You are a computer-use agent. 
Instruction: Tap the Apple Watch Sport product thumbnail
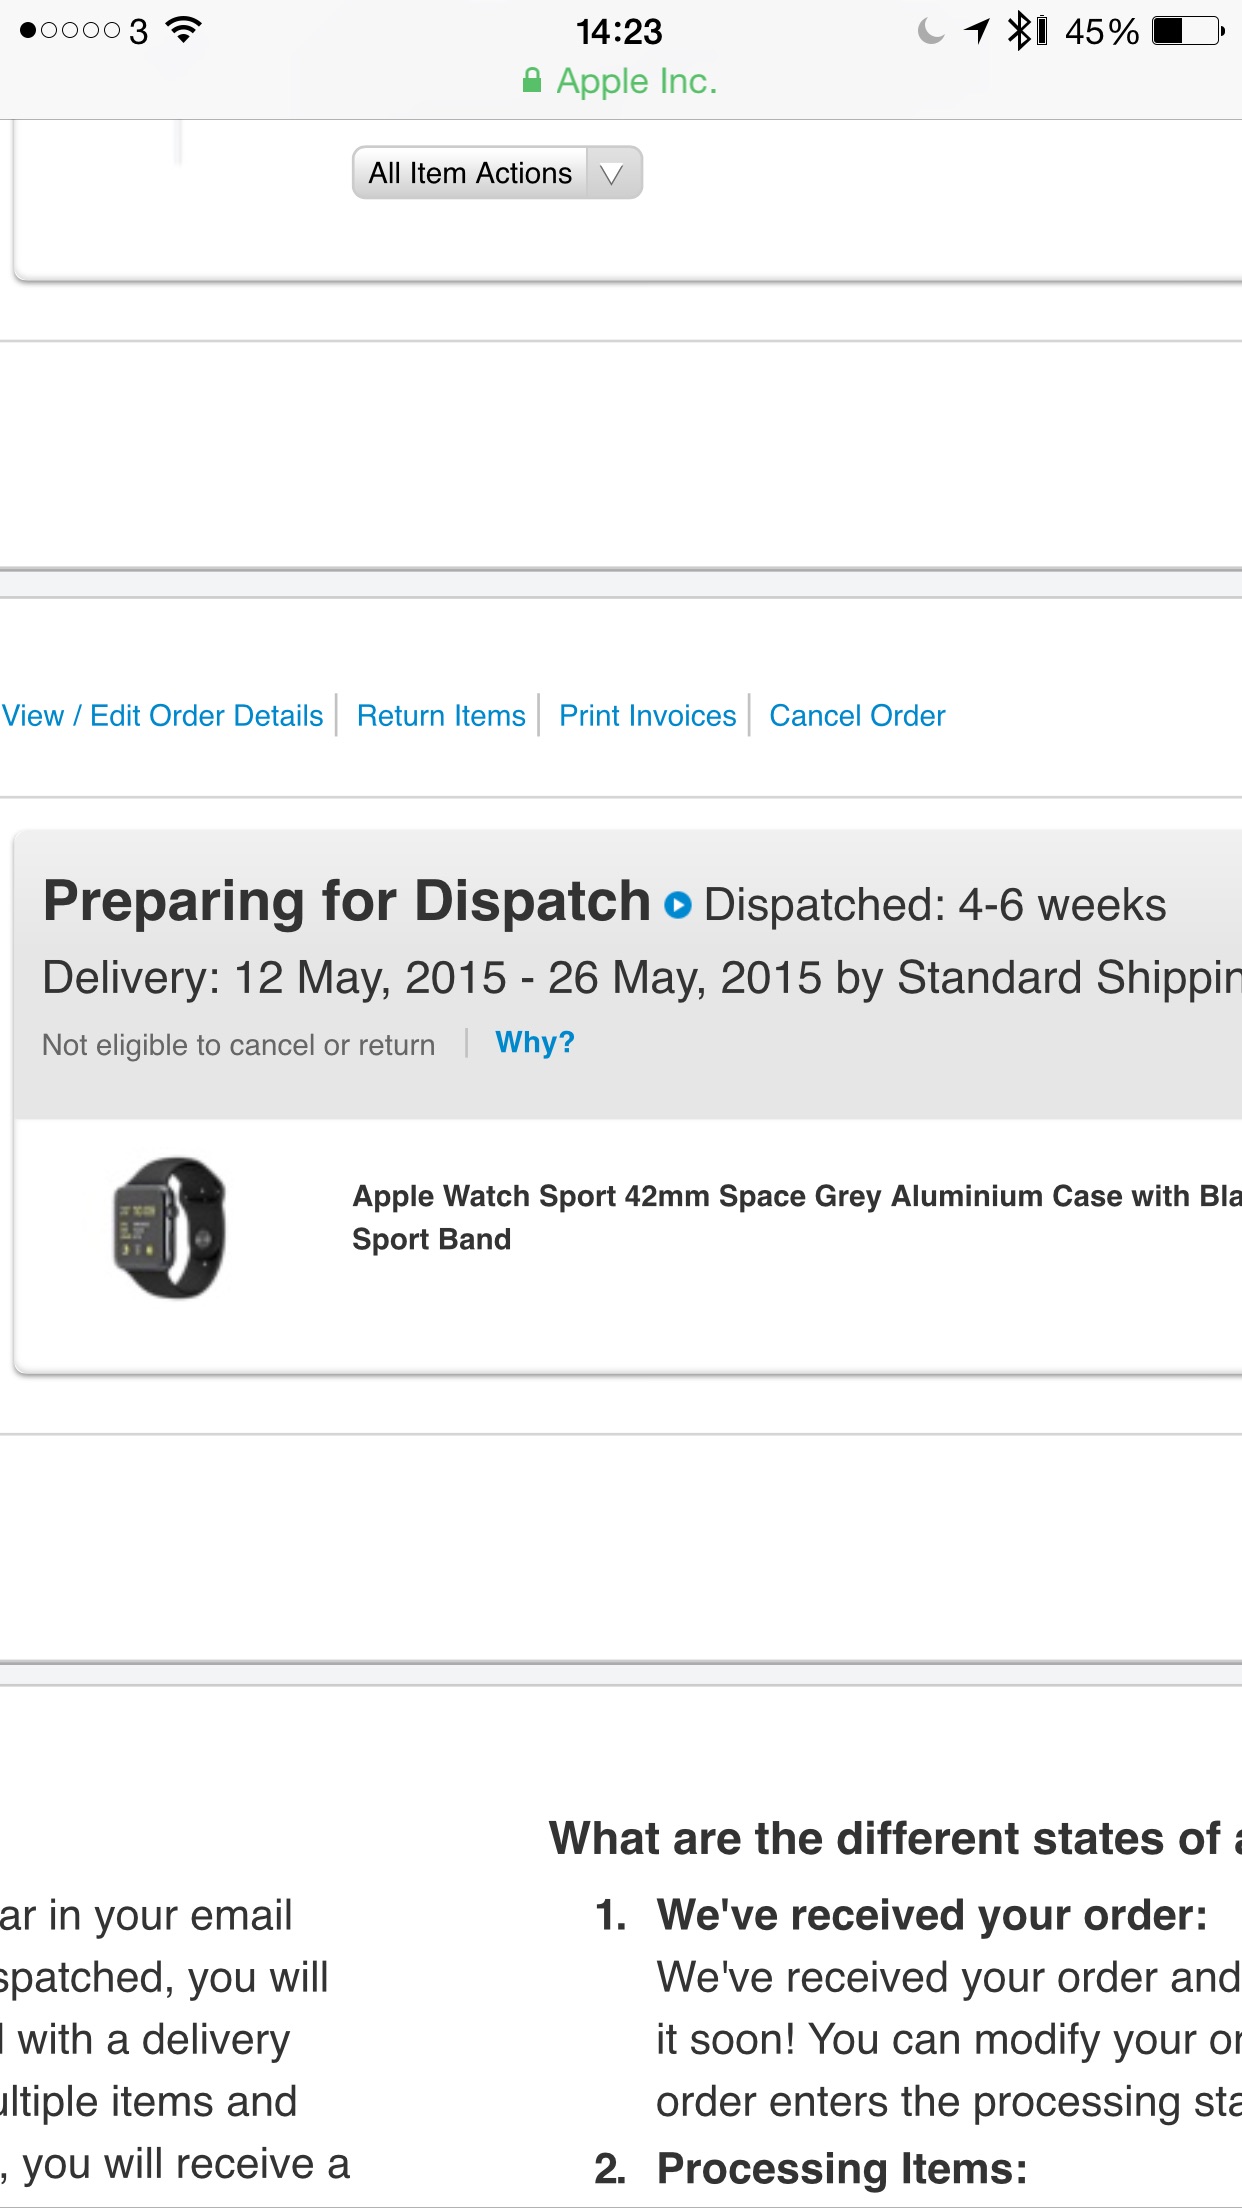pos(169,1228)
